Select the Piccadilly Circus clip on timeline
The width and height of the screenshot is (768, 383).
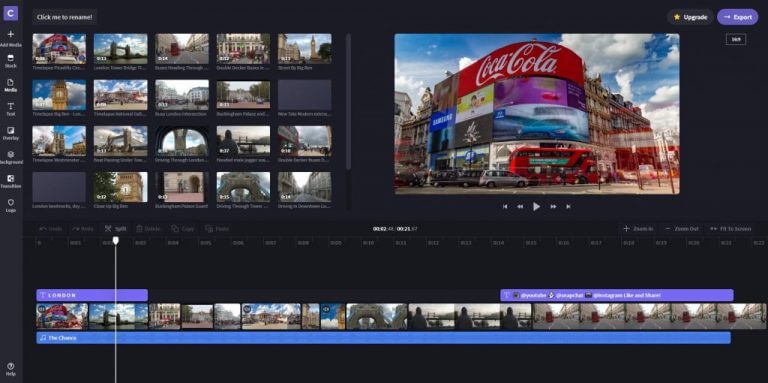pyautogui.click(x=62, y=316)
